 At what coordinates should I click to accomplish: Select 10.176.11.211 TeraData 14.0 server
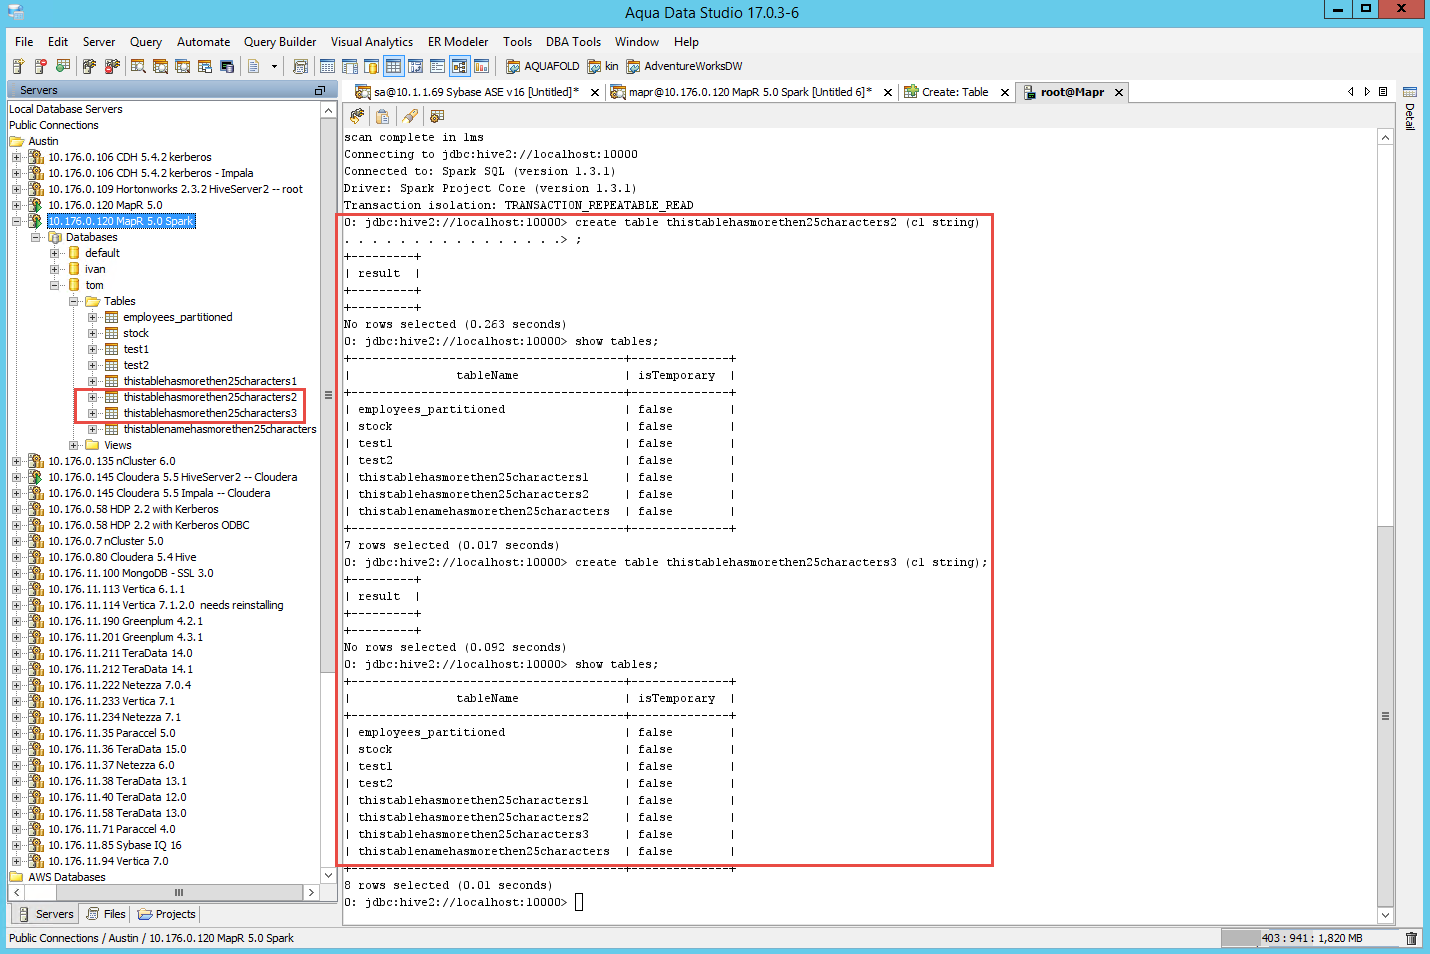pos(120,653)
